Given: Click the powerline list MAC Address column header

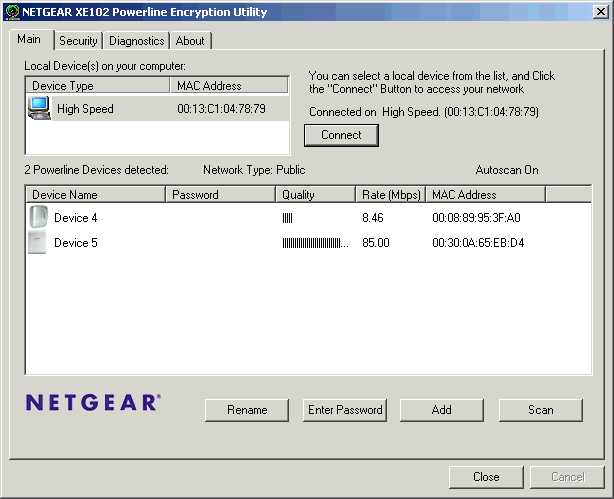Looking at the screenshot, I should (x=486, y=195).
